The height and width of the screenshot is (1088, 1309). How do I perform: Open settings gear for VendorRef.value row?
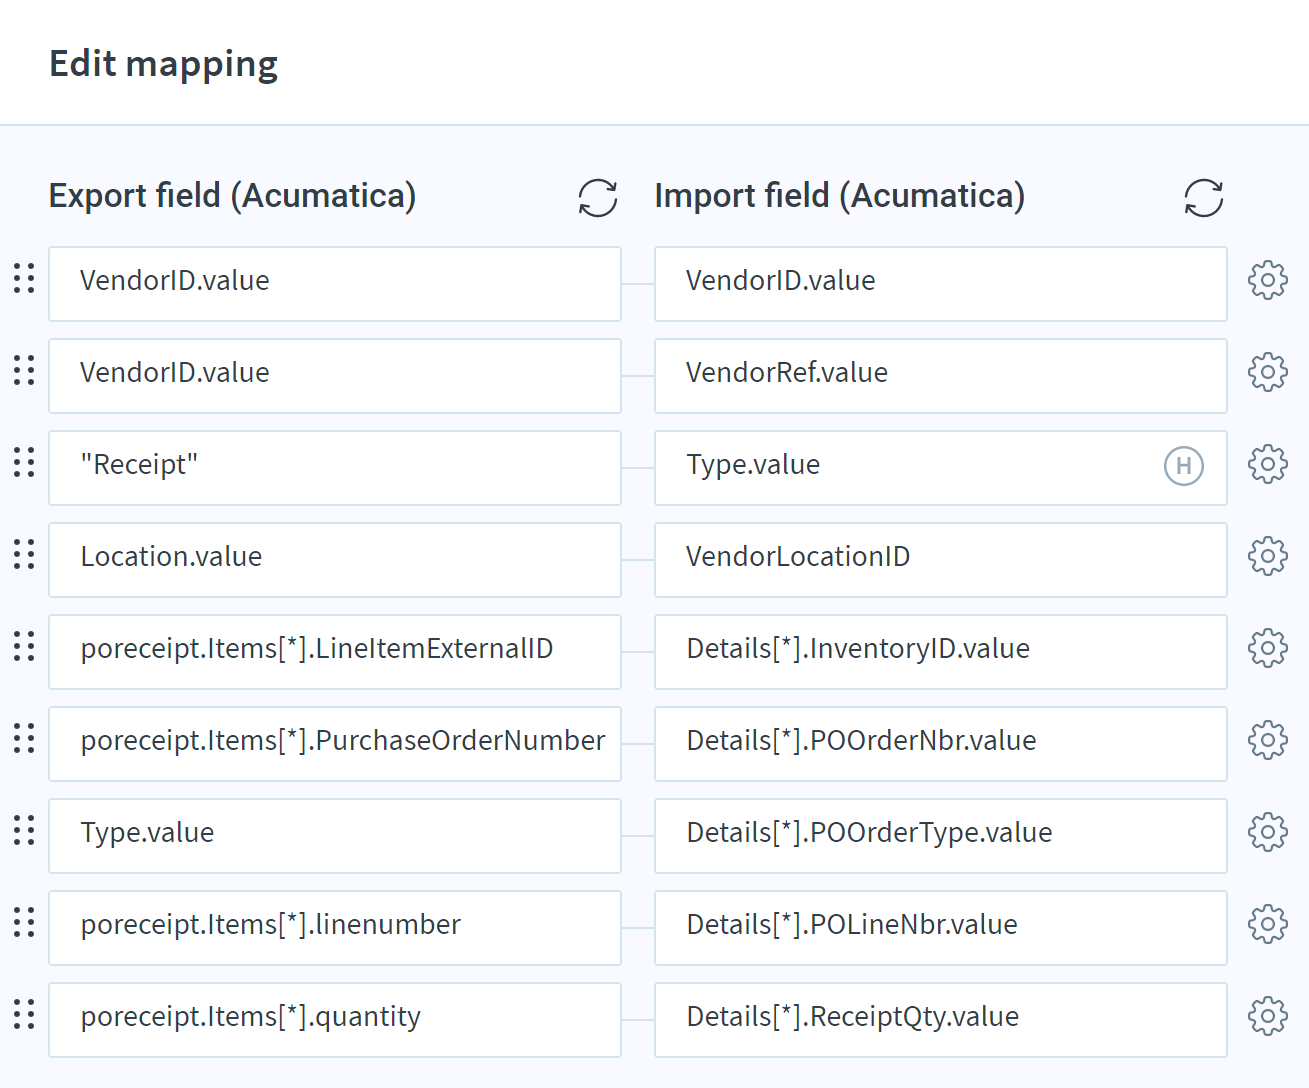[1268, 372]
